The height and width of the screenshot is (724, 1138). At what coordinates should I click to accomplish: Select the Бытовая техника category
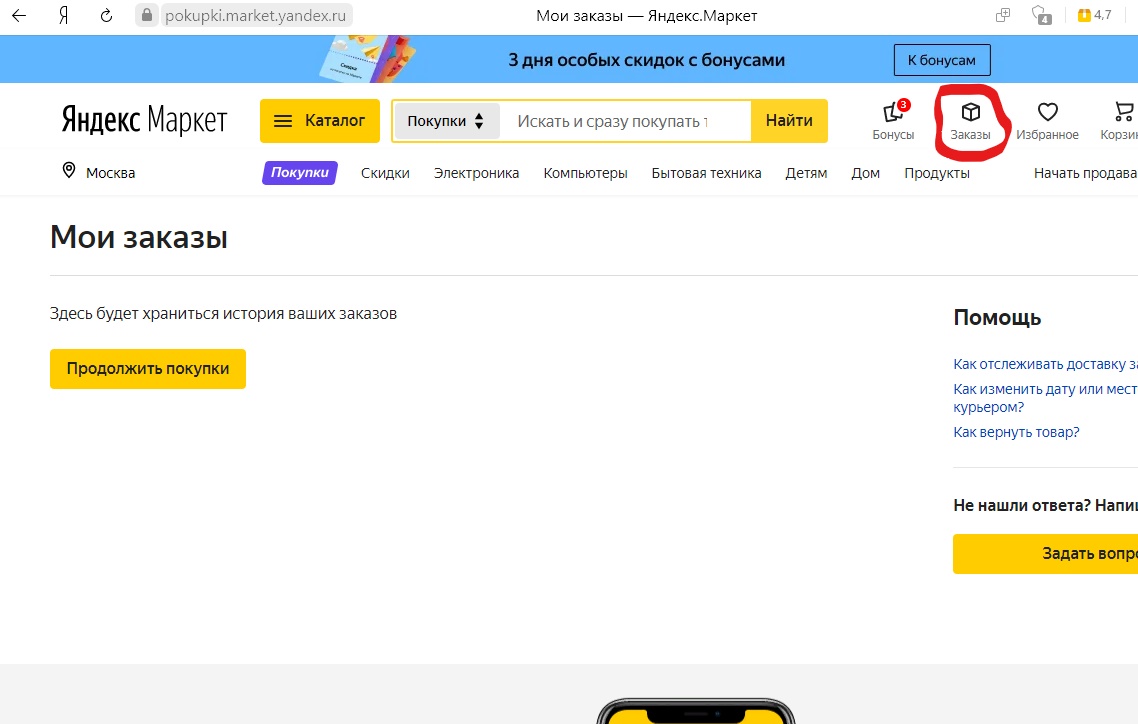point(706,173)
